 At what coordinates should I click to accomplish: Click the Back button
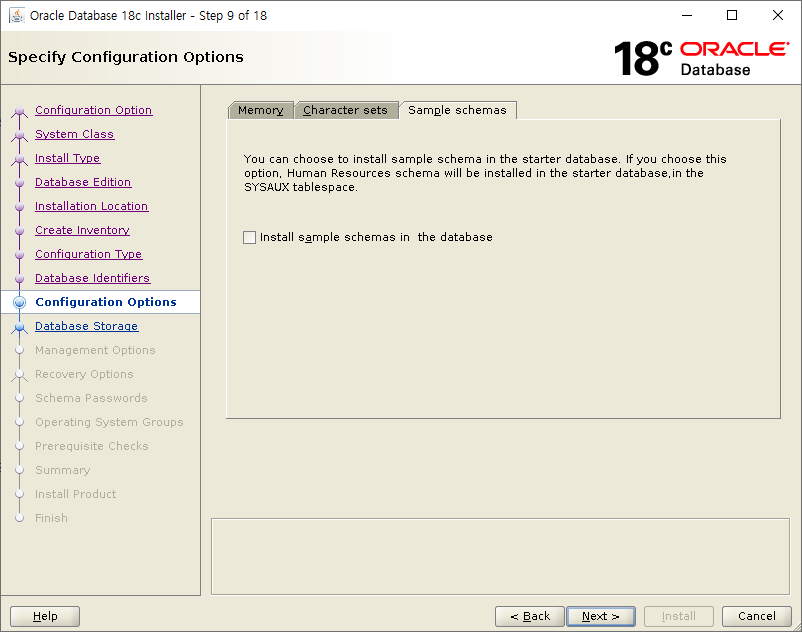530,616
